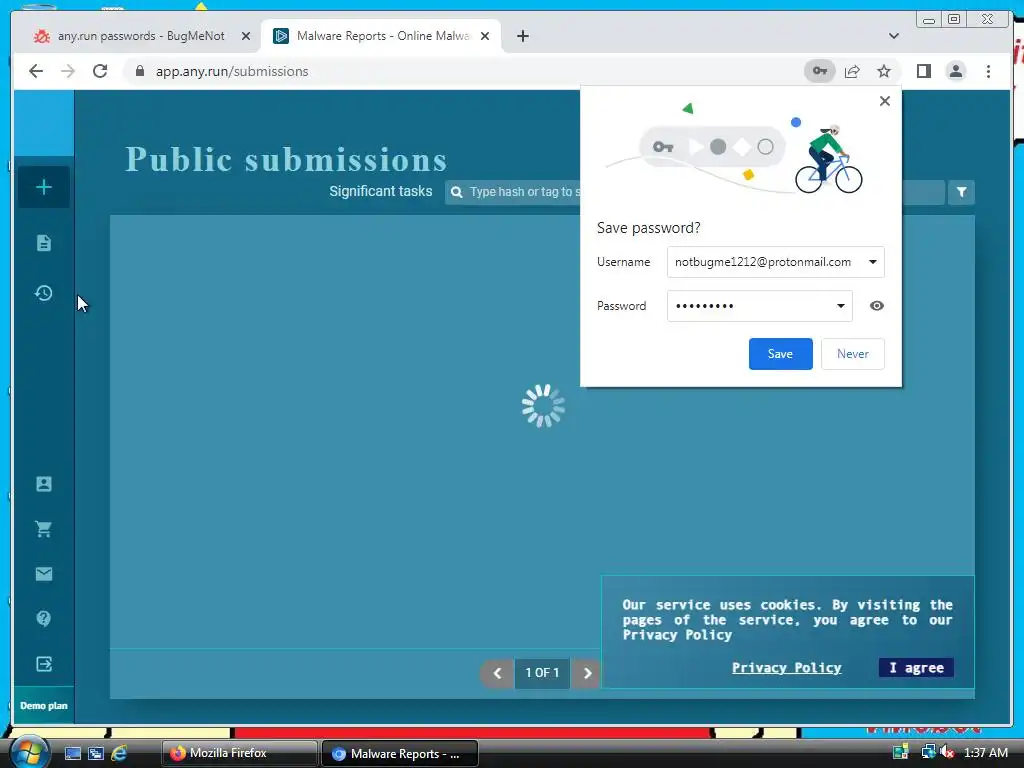Bookmark the page with the star icon
The height and width of the screenshot is (768, 1024).
coord(884,71)
